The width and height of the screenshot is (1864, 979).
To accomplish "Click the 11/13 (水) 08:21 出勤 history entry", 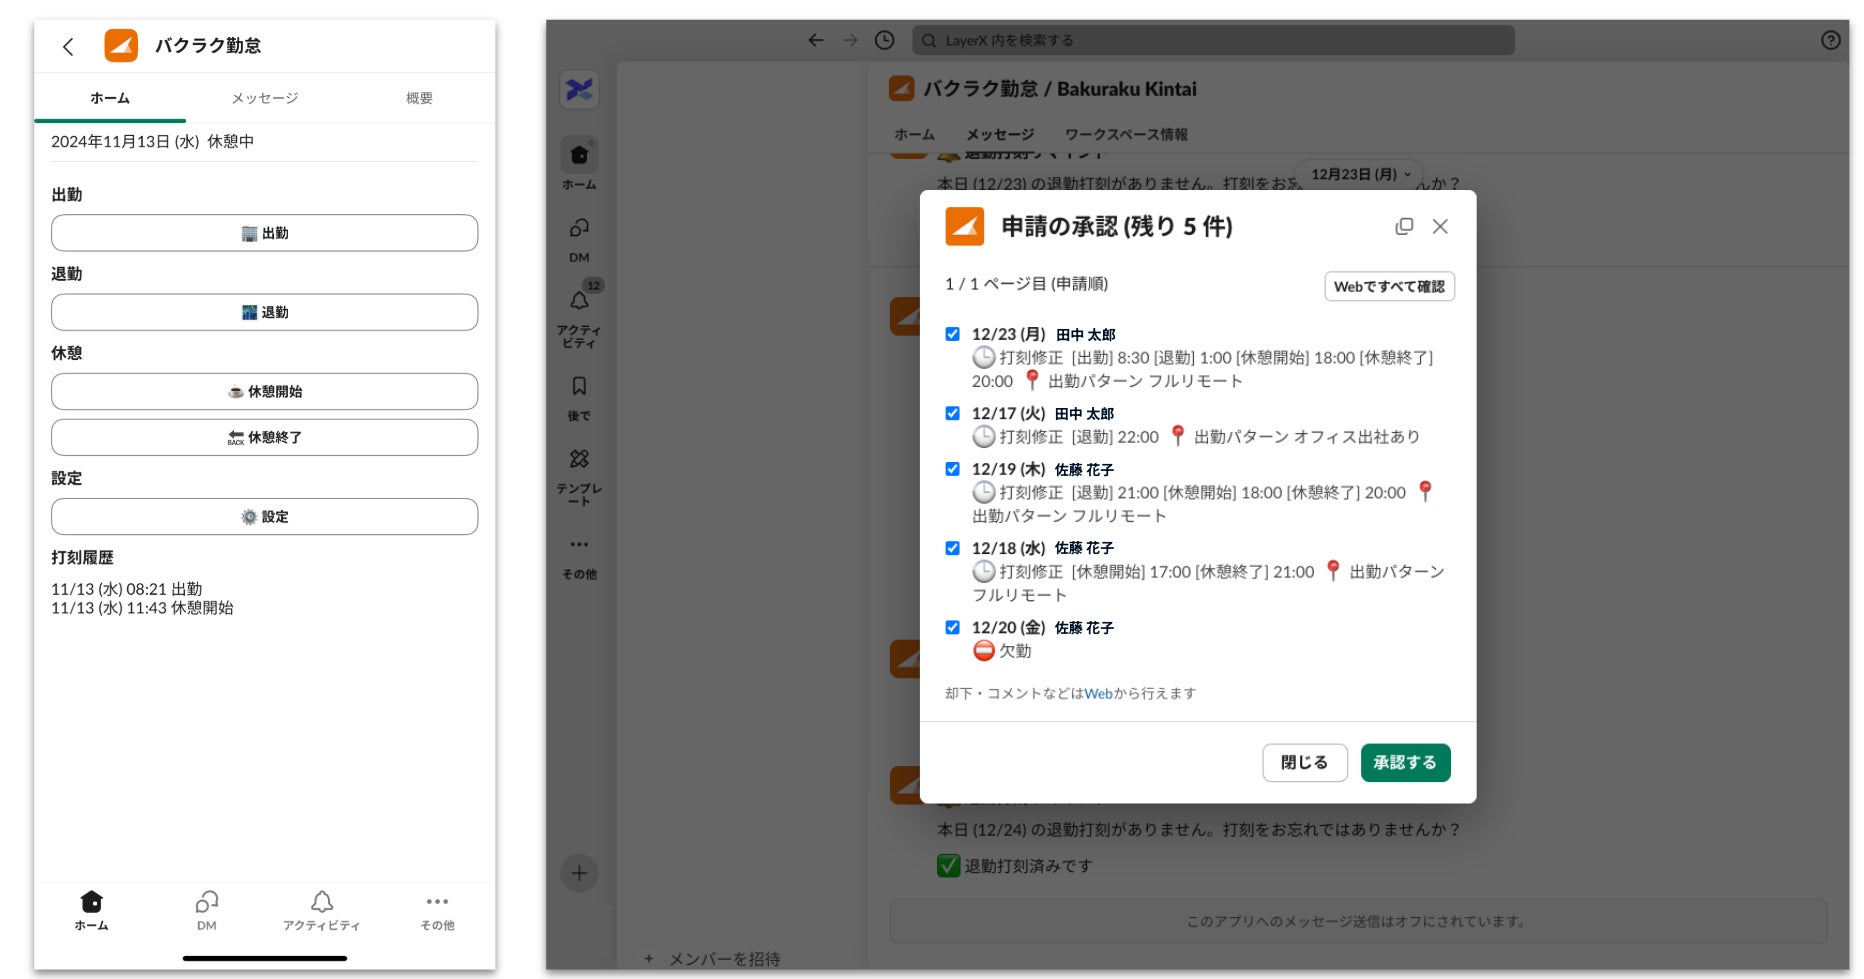I will (127, 589).
